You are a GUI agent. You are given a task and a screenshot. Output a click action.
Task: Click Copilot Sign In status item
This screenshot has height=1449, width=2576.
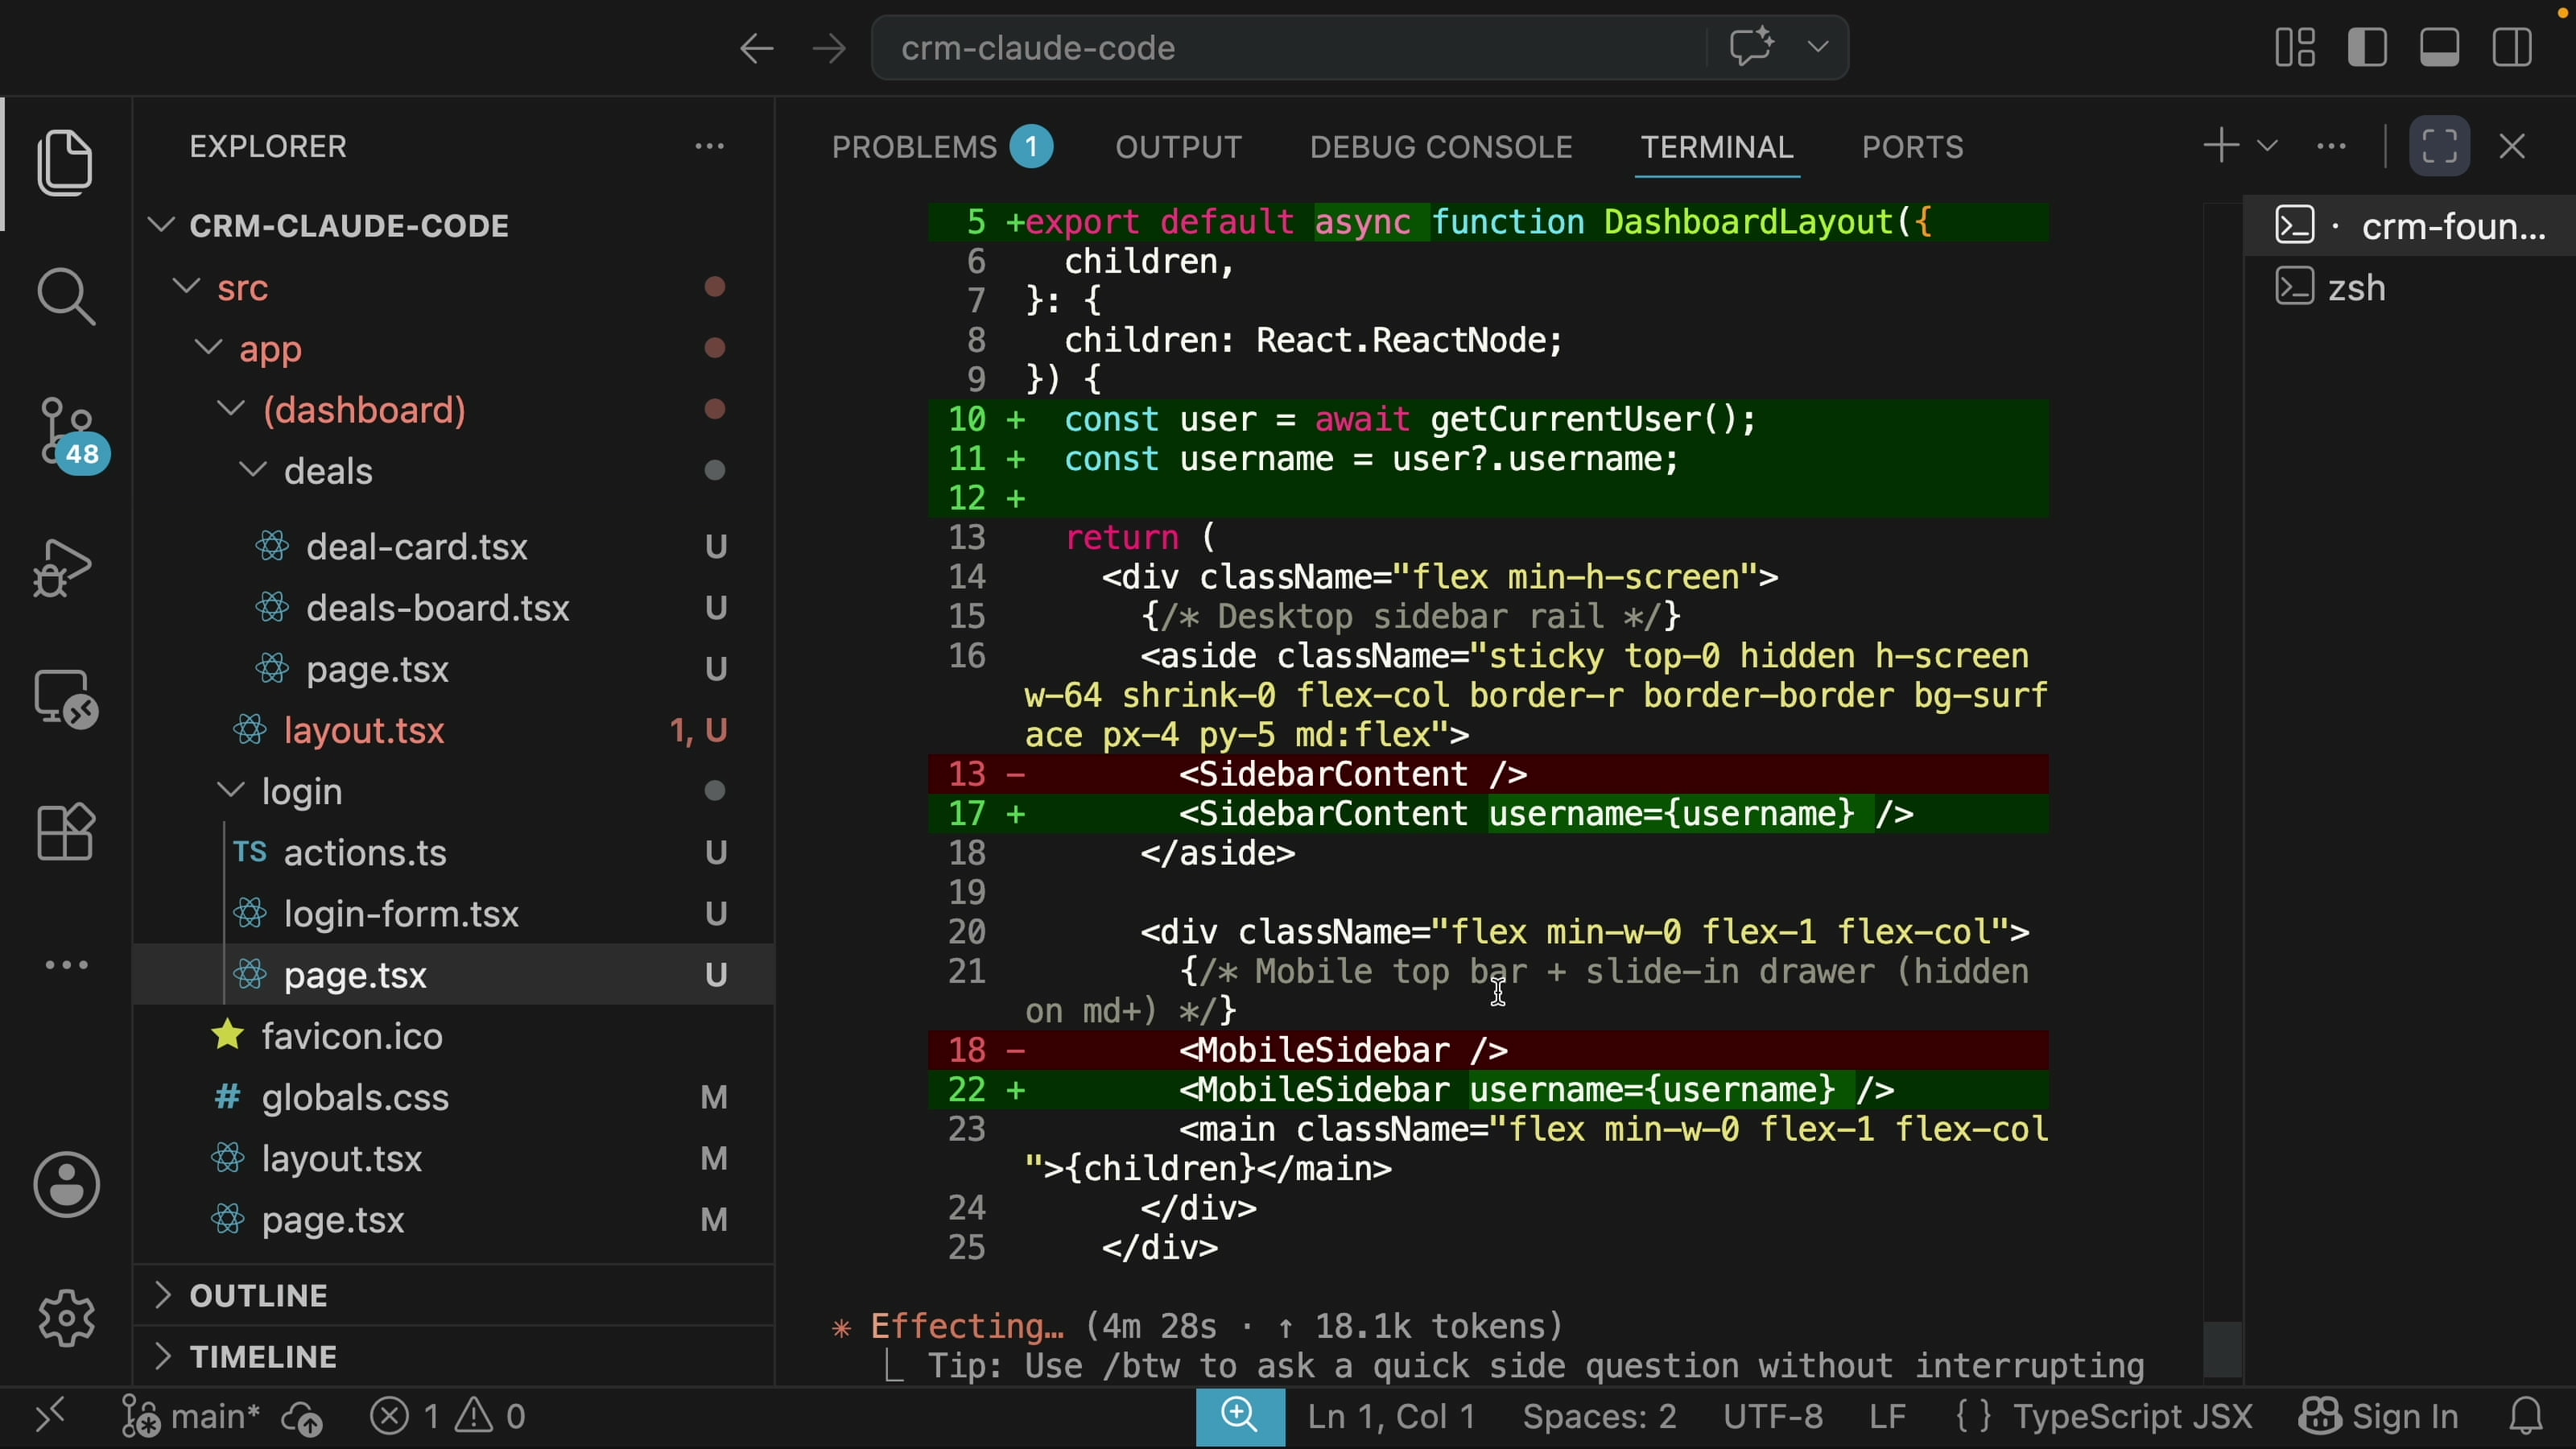click(x=2379, y=1417)
